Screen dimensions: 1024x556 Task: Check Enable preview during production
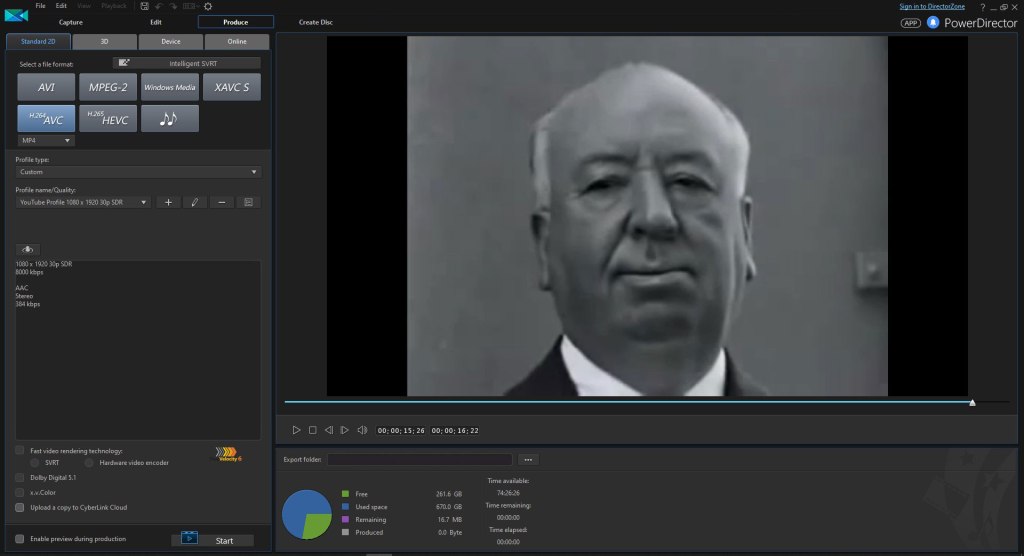20,539
